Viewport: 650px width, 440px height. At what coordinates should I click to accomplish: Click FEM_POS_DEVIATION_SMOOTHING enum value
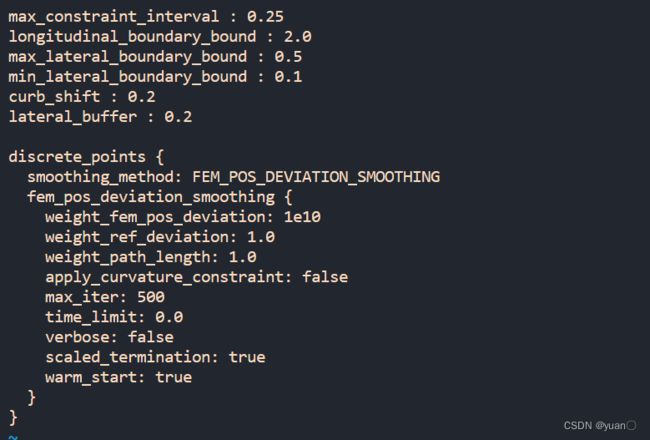point(316,177)
